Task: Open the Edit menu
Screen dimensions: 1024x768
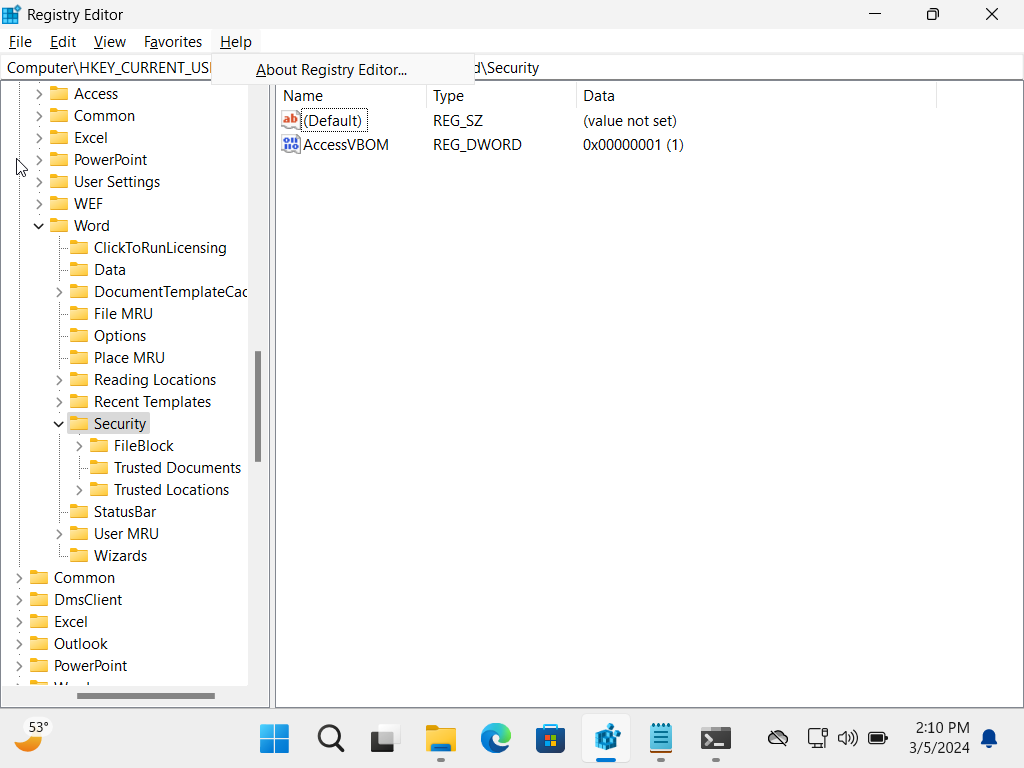Action: tap(63, 42)
